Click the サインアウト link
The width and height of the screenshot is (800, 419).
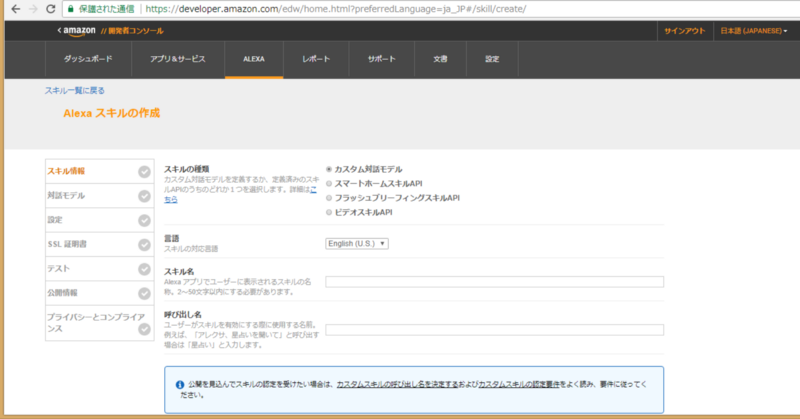coord(684,31)
